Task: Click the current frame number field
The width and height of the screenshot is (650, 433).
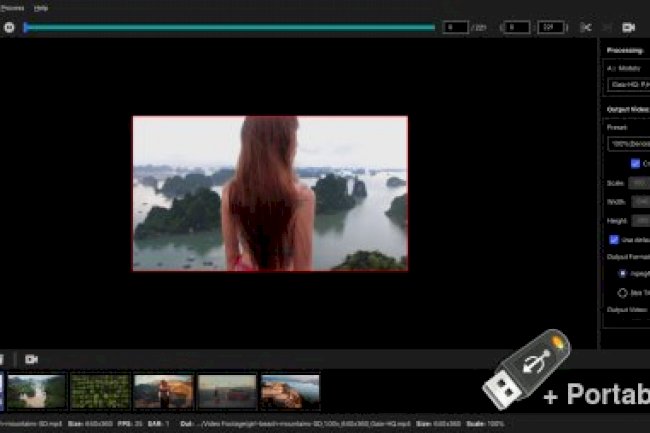Action: click(x=455, y=27)
